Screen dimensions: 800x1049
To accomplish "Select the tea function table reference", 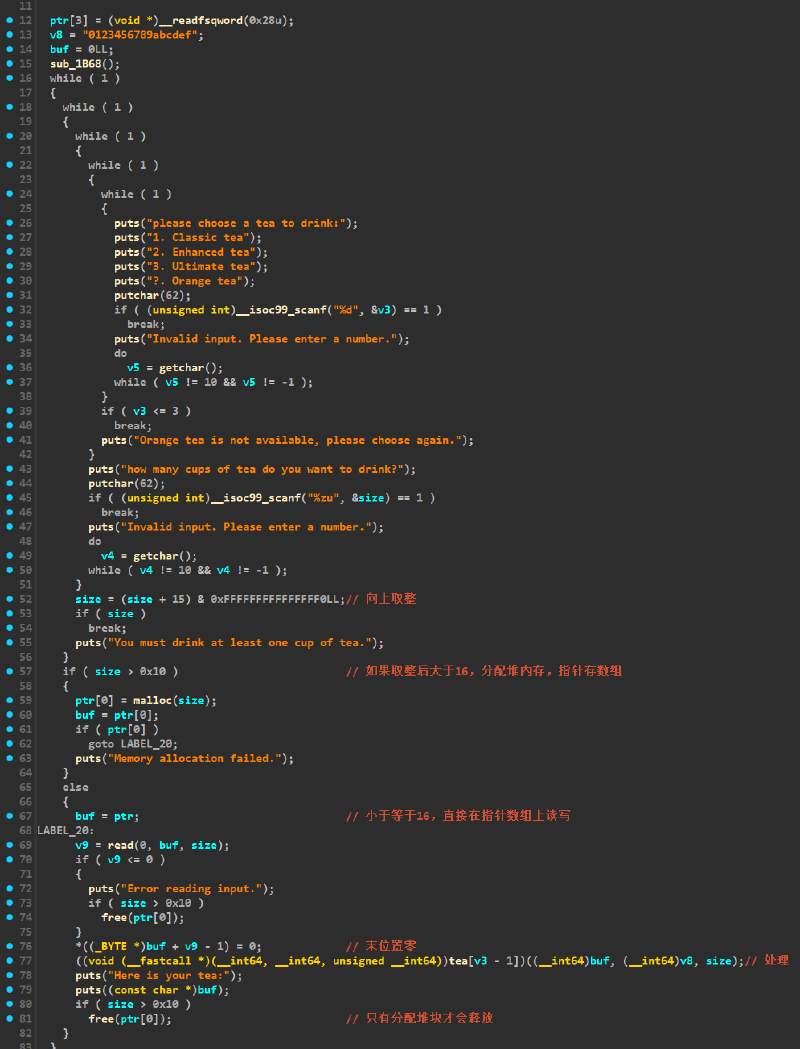I will 459,961.
